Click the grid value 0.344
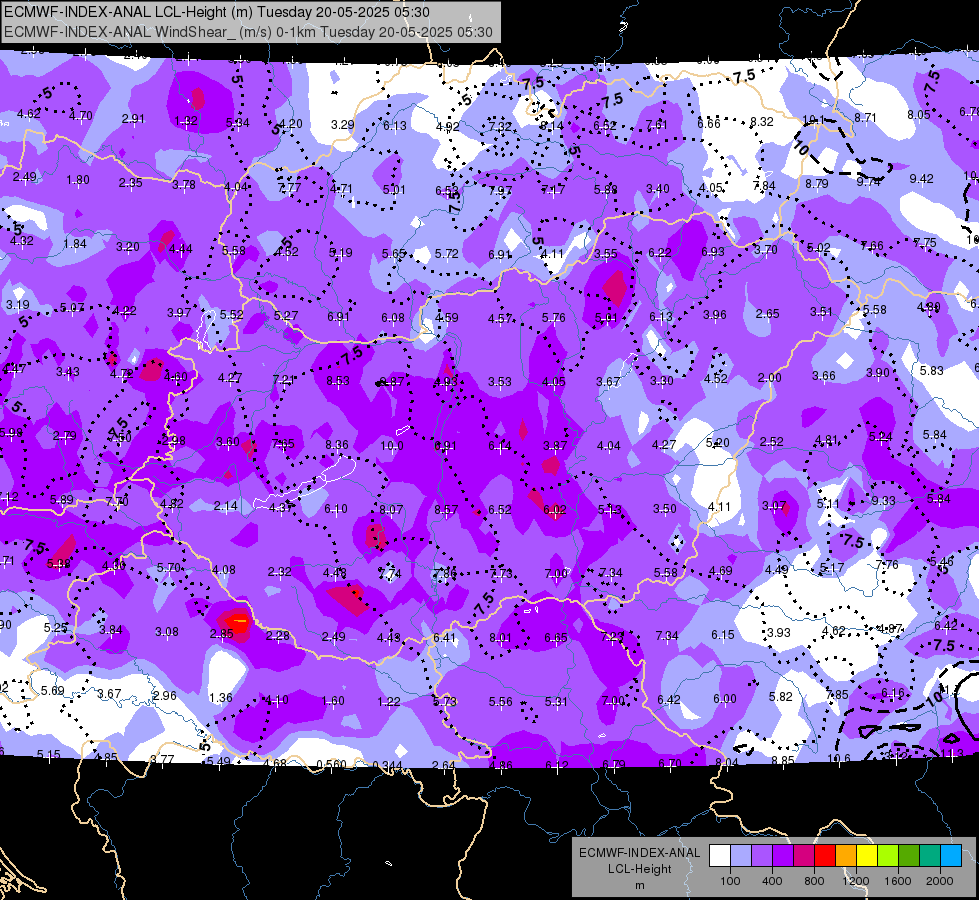This screenshot has height=900, width=979. click(388, 766)
